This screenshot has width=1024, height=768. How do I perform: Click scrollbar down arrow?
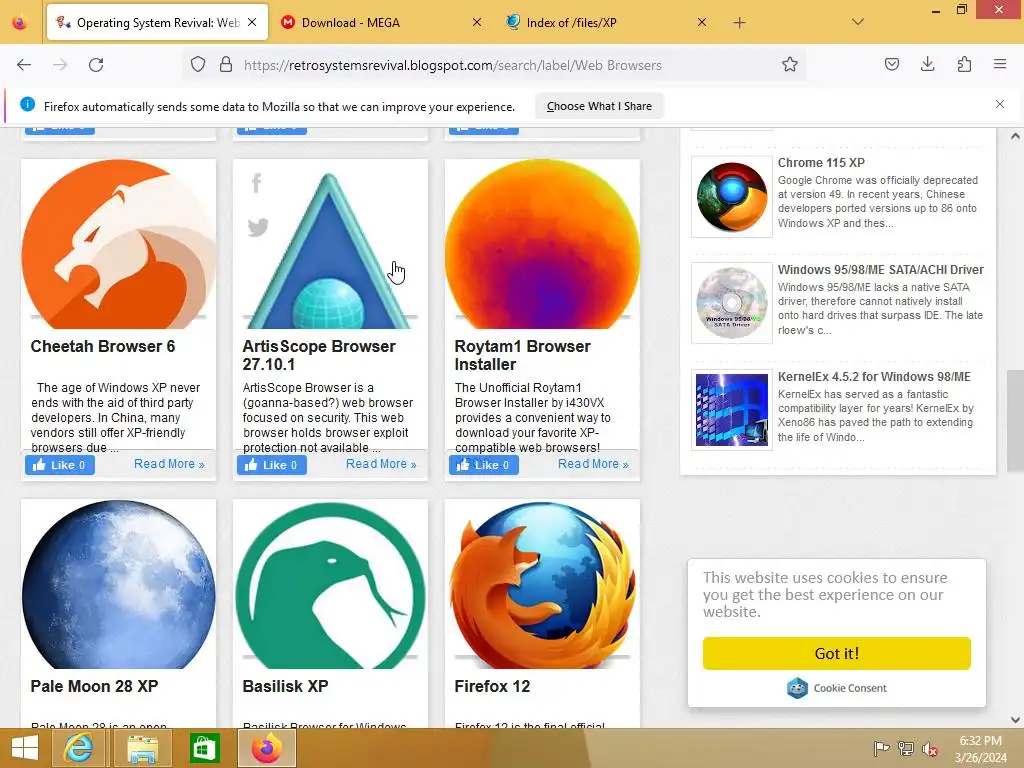click(1015, 720)
